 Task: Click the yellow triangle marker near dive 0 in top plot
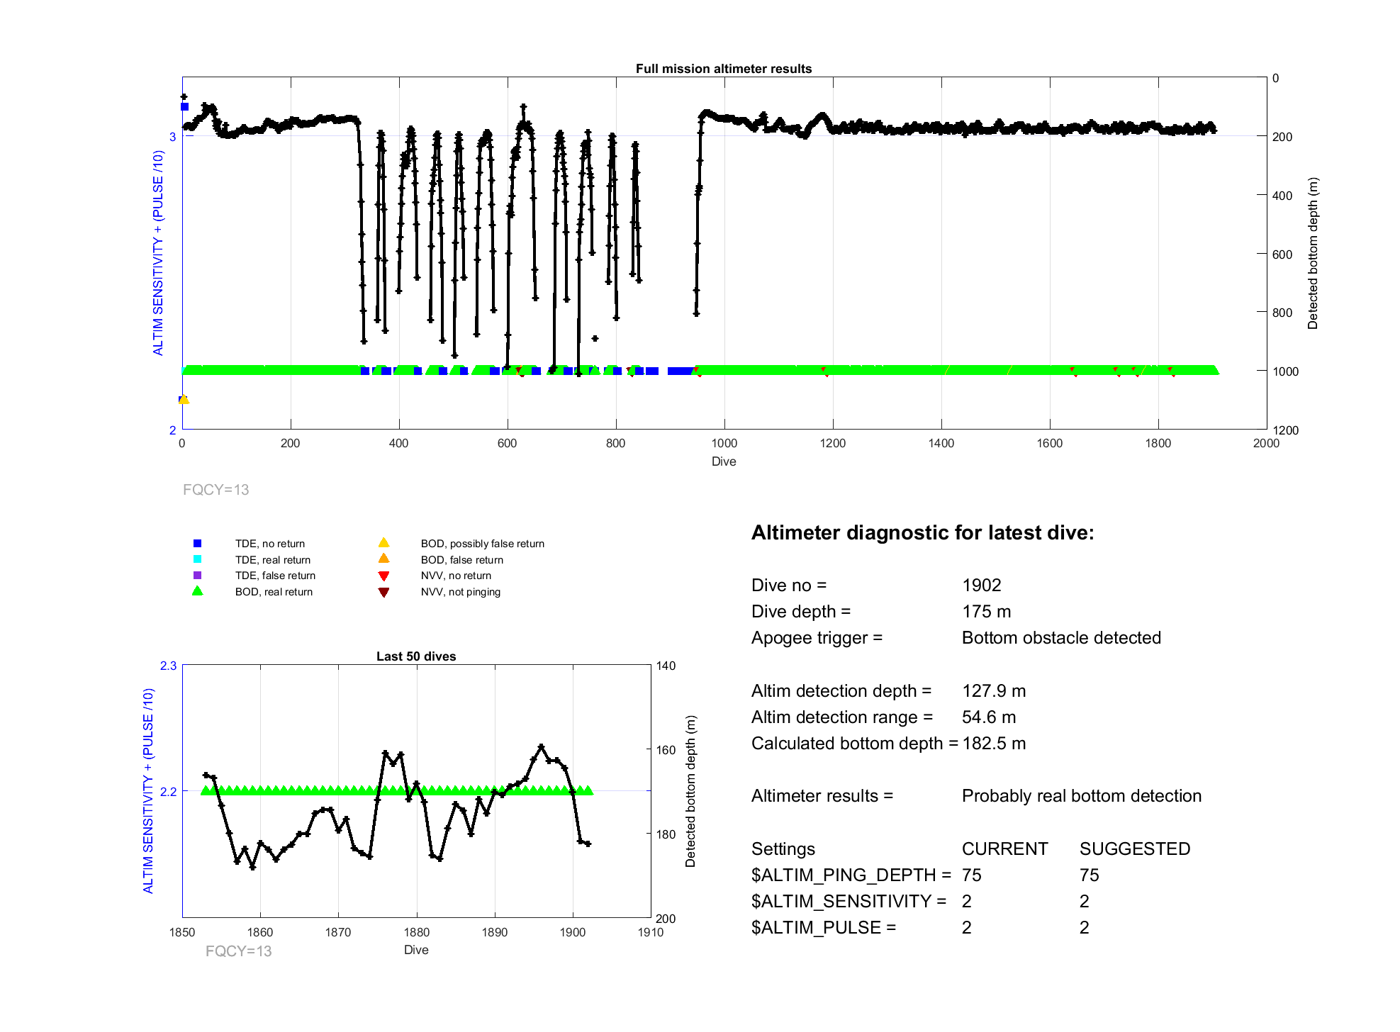click(x=184, y=400)
